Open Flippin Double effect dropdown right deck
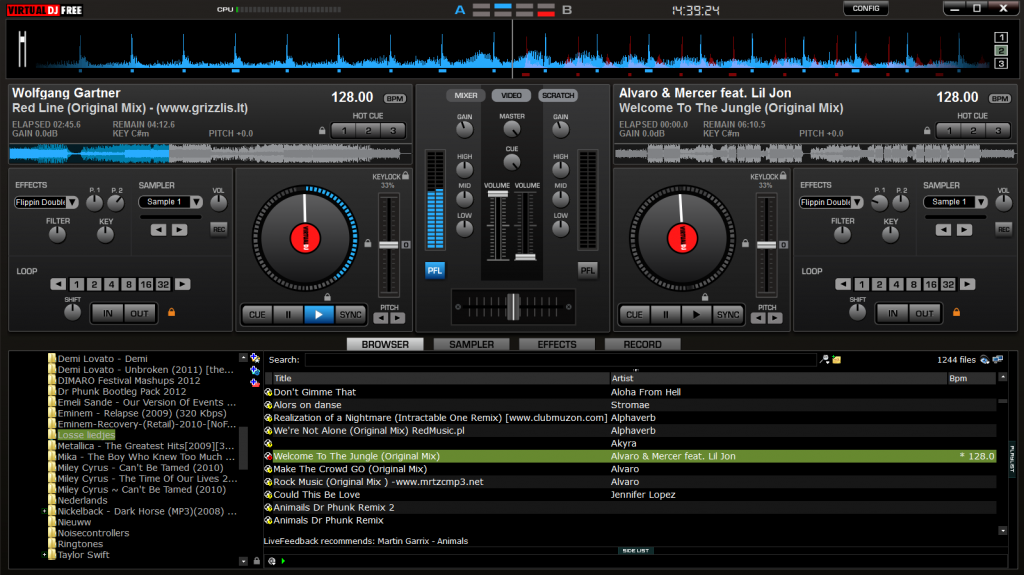The width and height of the screenshot is (1024, 575). coord(857,203)
